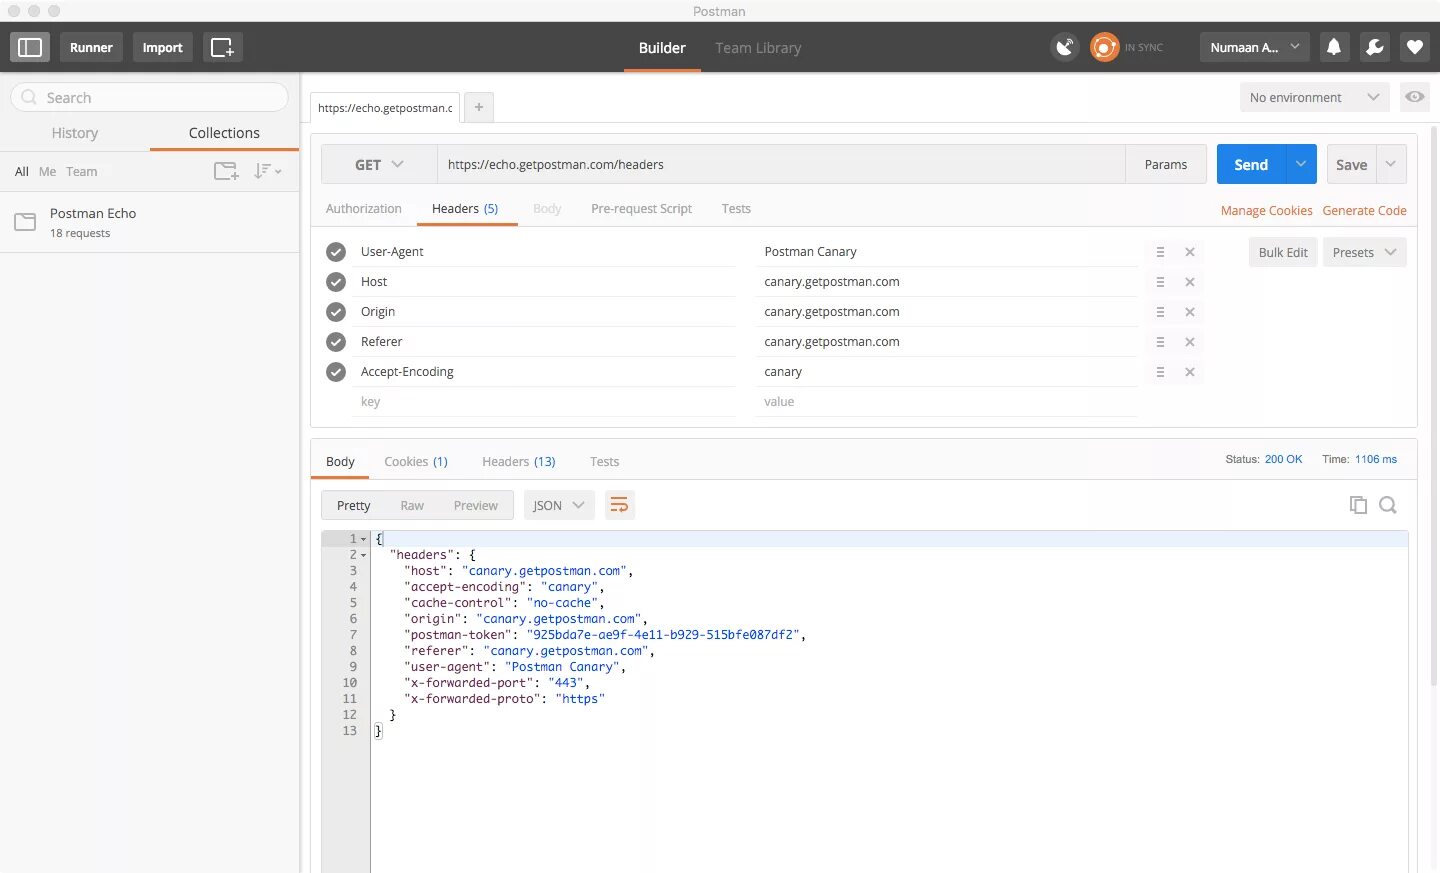Click the User-Agent row drag handle
This screenshot has width=1440, height=873.
pyautogui.click(x=1160, y=252)
